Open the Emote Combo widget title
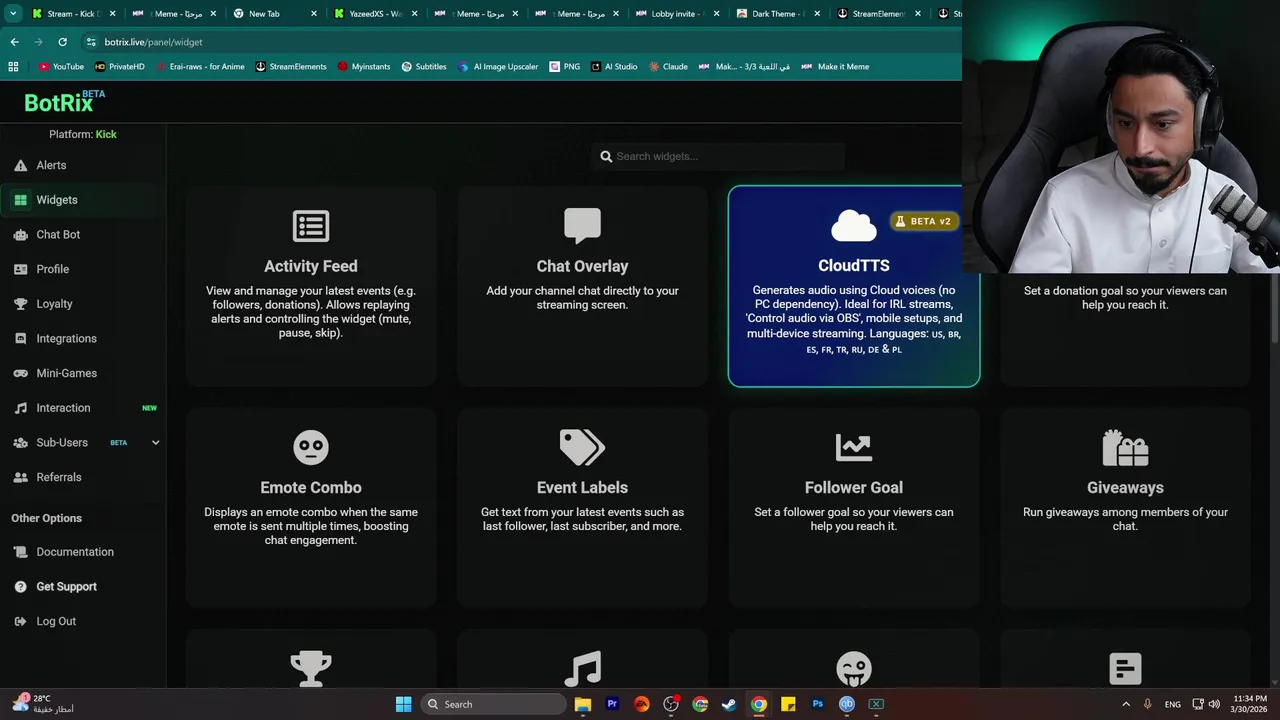The height and width of the screenshot is (720, 1280). 311,487
